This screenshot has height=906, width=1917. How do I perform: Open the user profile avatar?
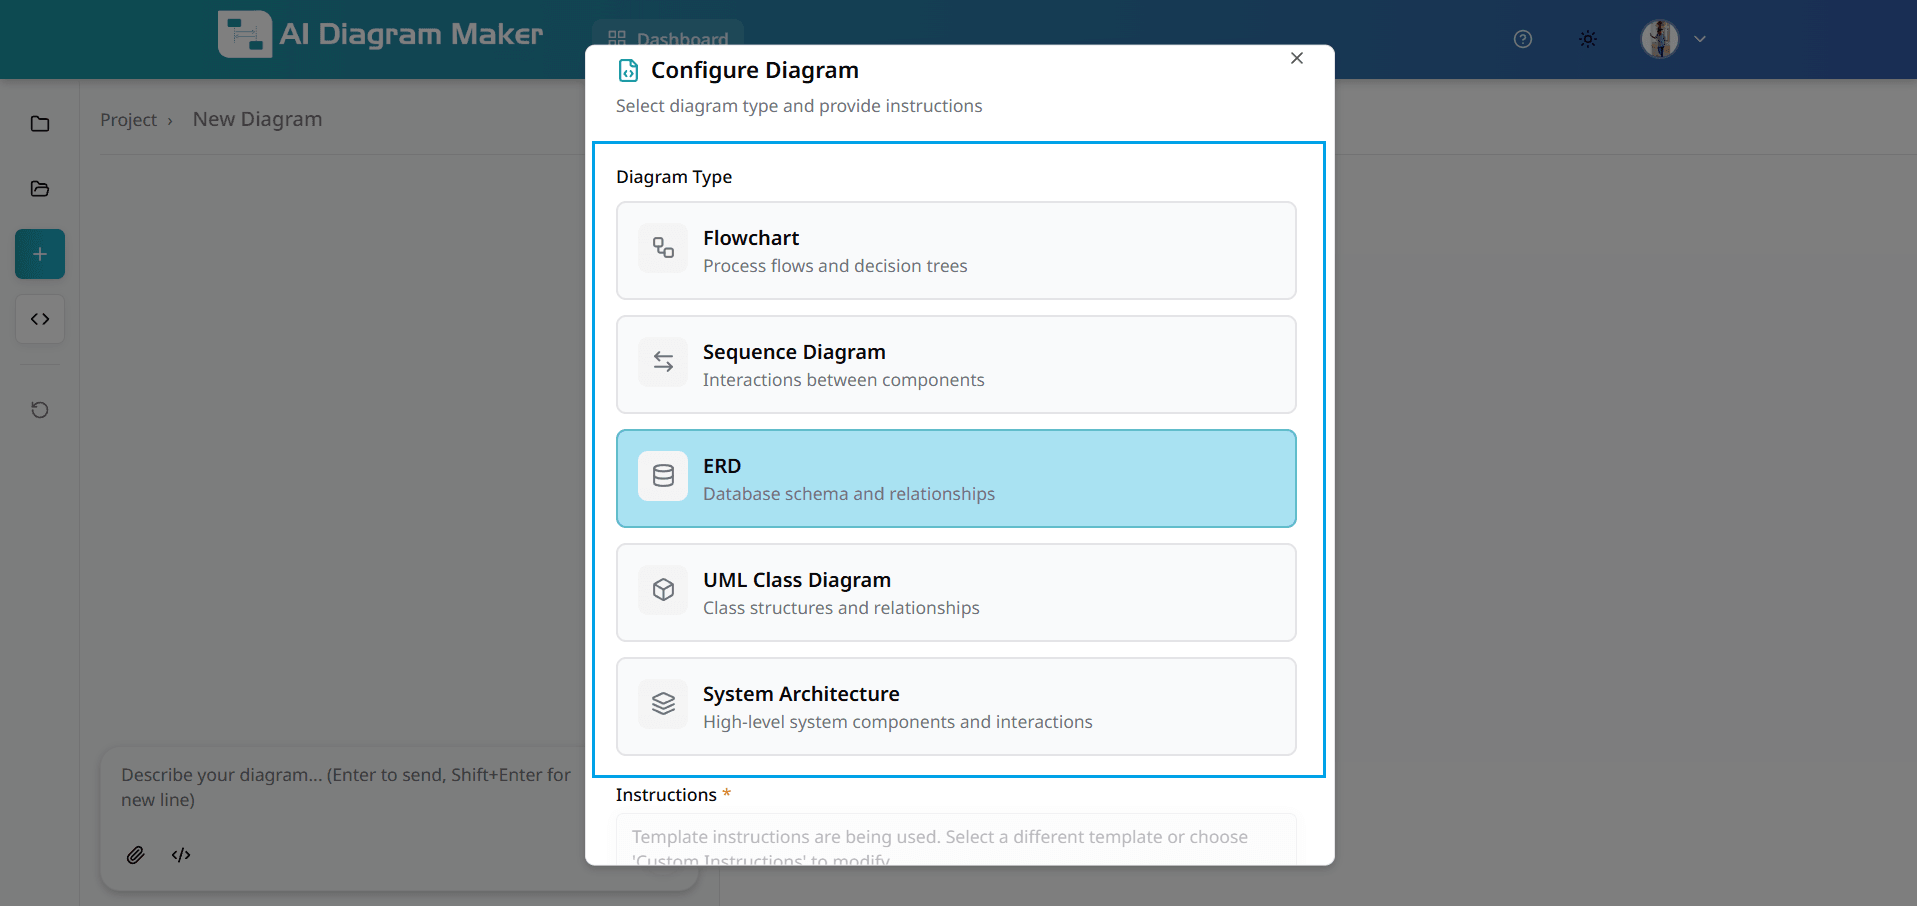[x=1660, y=39]
